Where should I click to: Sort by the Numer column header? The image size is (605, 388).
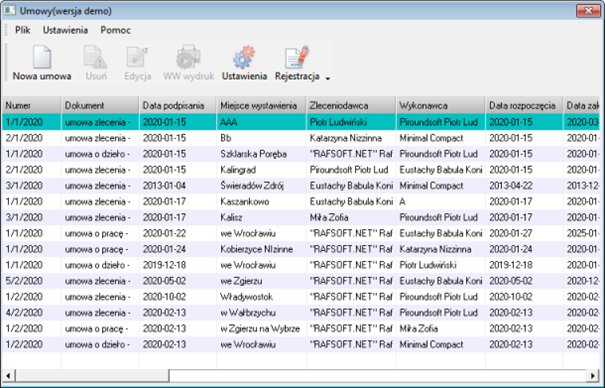[31, 105]
